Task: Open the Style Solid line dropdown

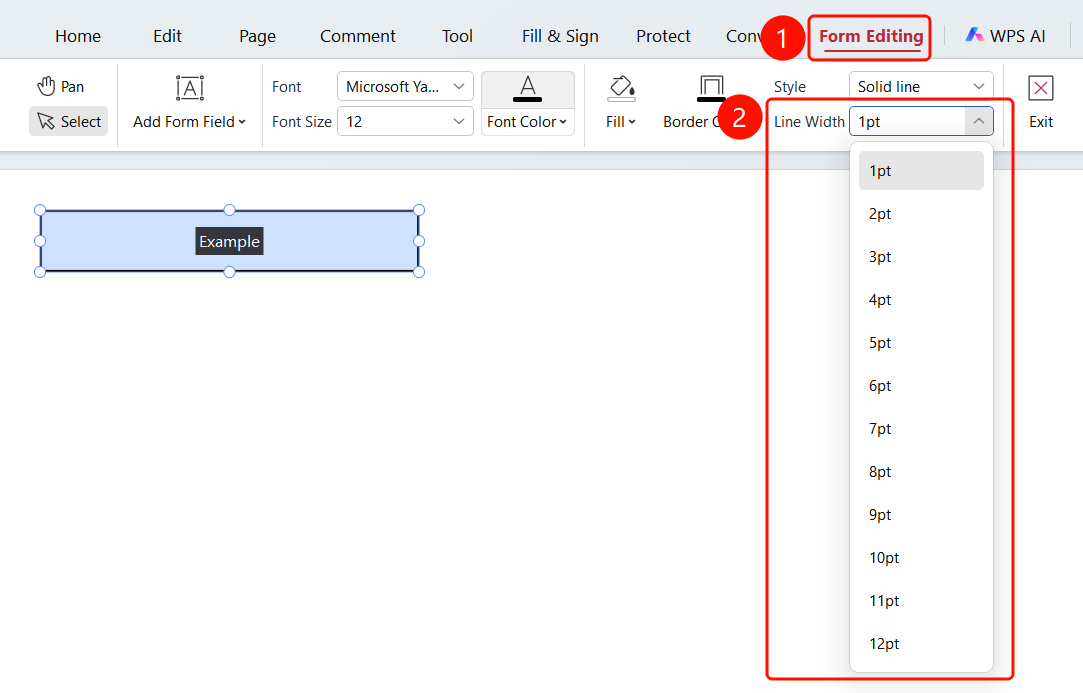Action: tap(921, 86)
